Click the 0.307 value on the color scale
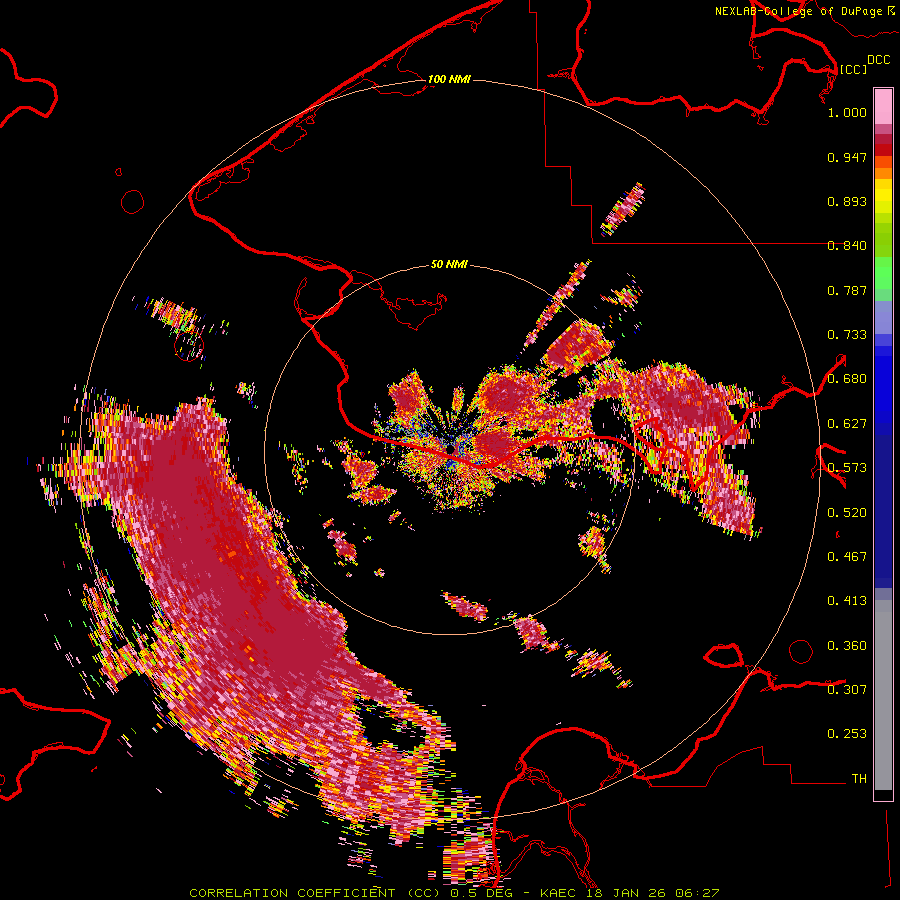 click(x=847, y=690)
